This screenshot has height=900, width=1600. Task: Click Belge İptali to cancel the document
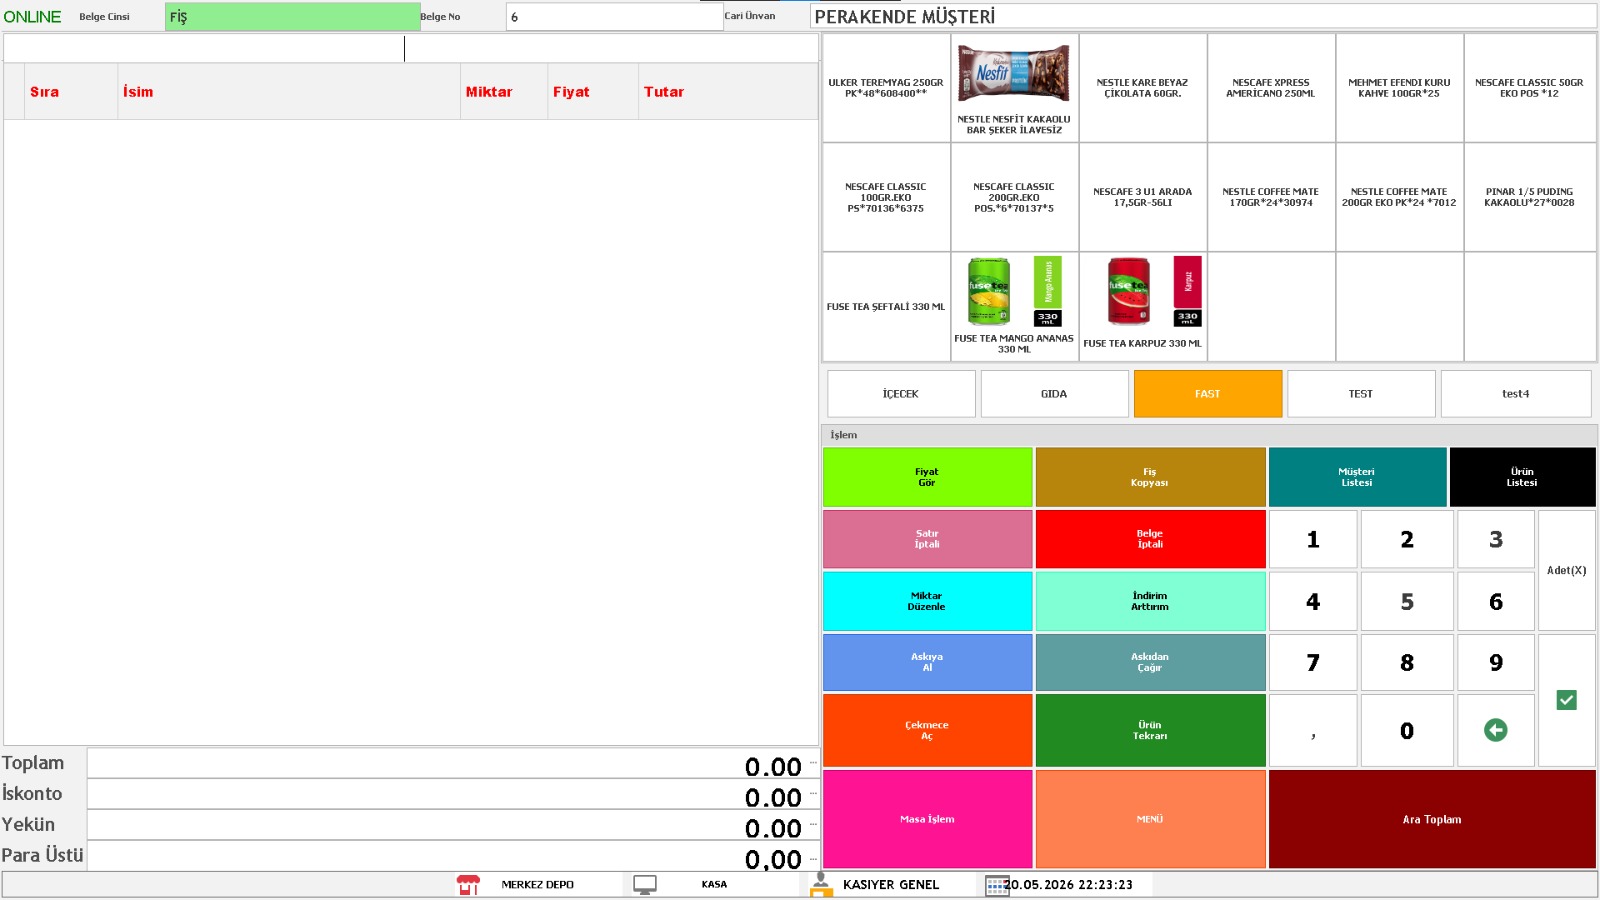[x=1150, y=539]
